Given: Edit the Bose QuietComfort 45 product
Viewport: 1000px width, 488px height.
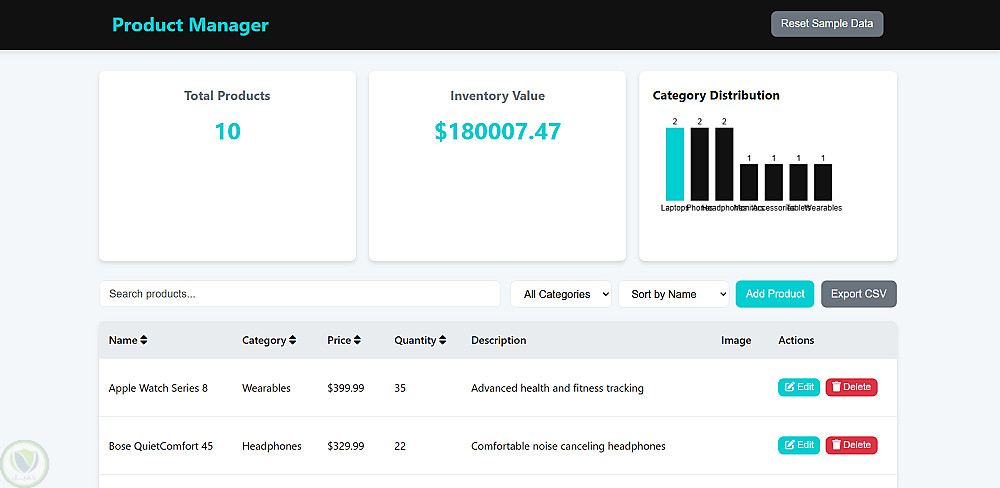Looking at the screenshot, I should point(798,445).
